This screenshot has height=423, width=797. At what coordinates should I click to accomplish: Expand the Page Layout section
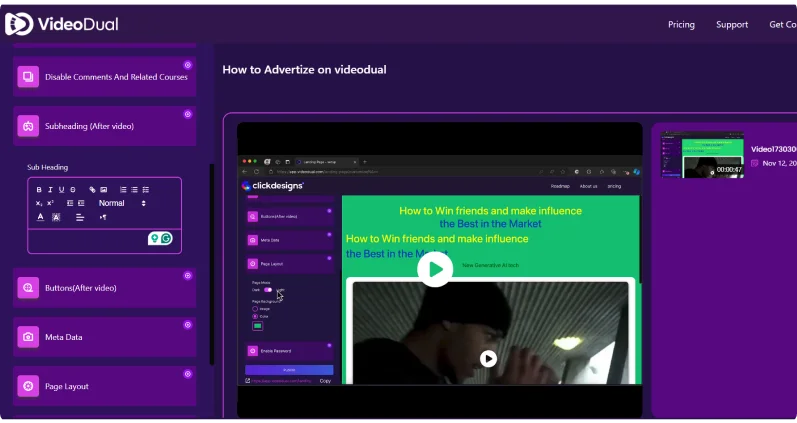(67, 386)
